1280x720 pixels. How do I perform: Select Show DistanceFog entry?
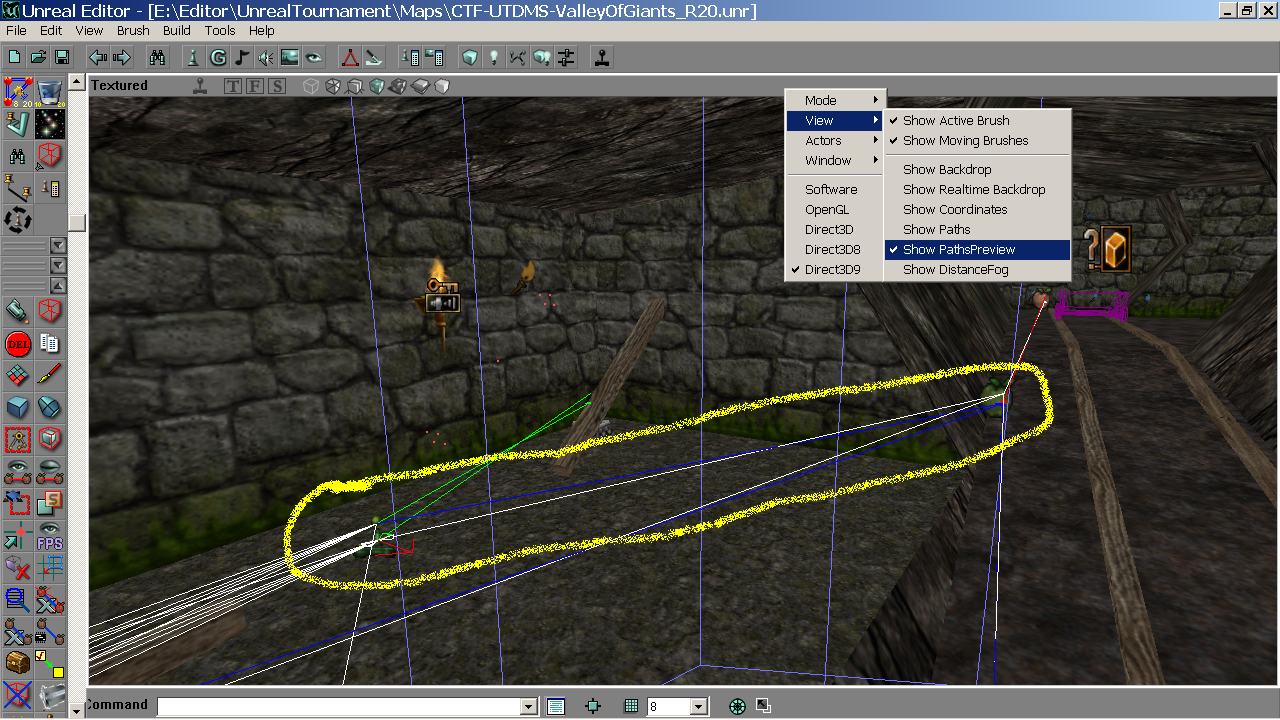click(978, 269)
